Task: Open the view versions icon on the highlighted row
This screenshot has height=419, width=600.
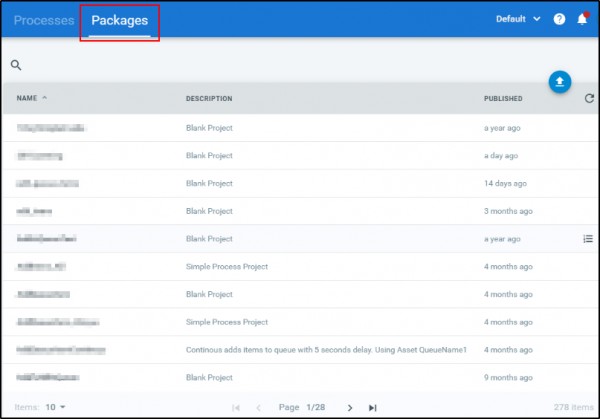Action: [588, 239]
